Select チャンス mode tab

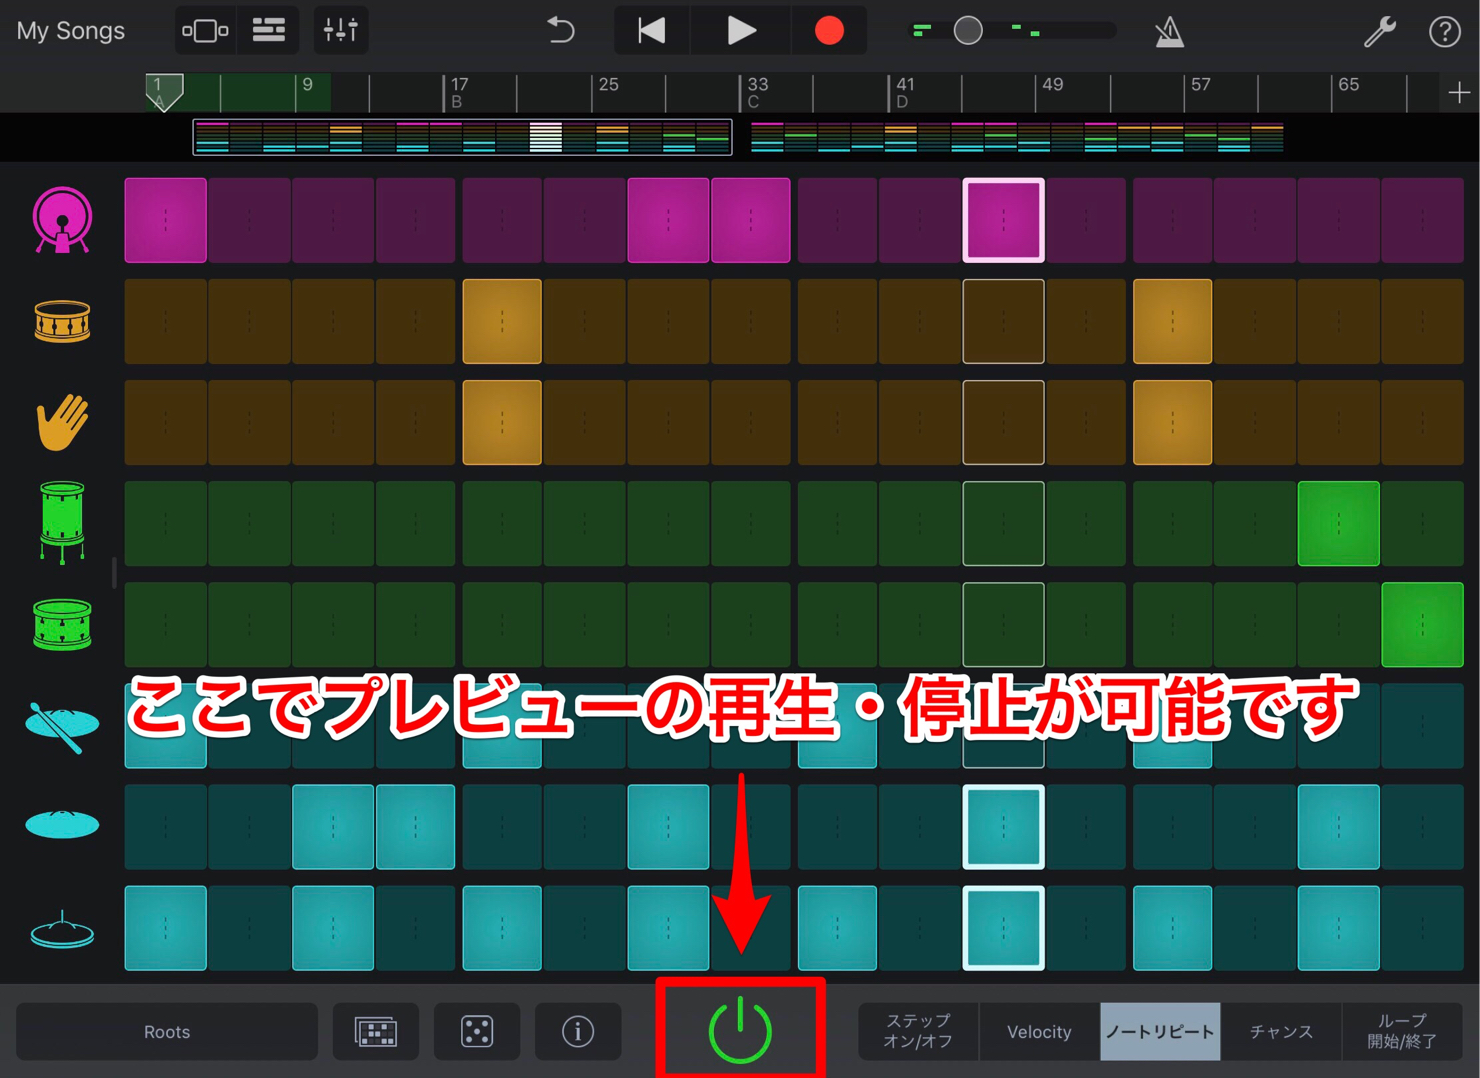pyautogui.click(x=1281, y=1032)
